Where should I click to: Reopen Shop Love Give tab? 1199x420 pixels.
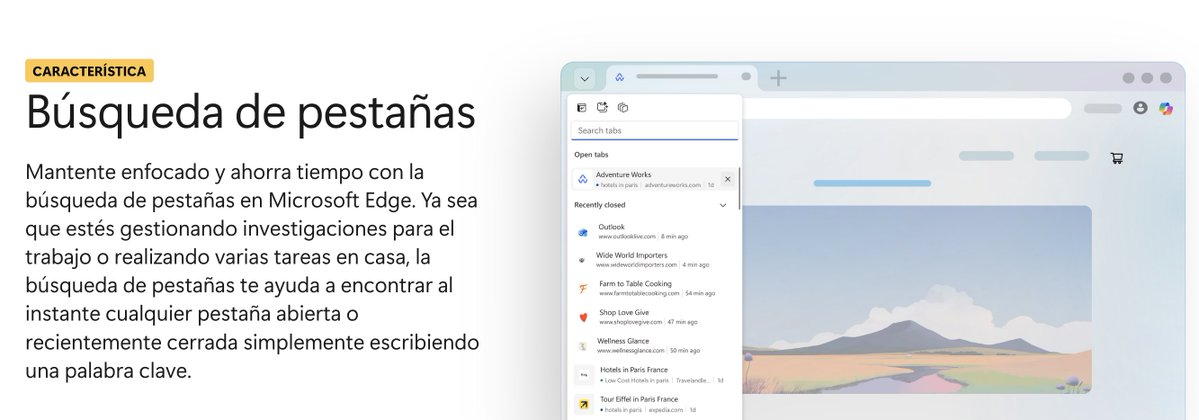click(x=655, y=317)
